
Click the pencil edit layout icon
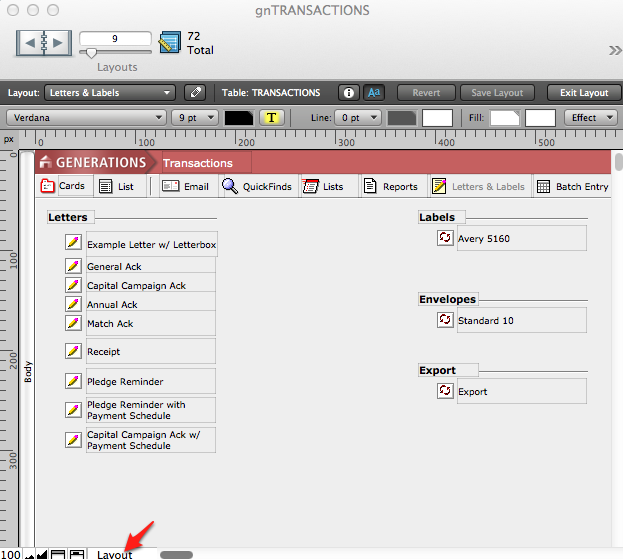tap(195, 93)
